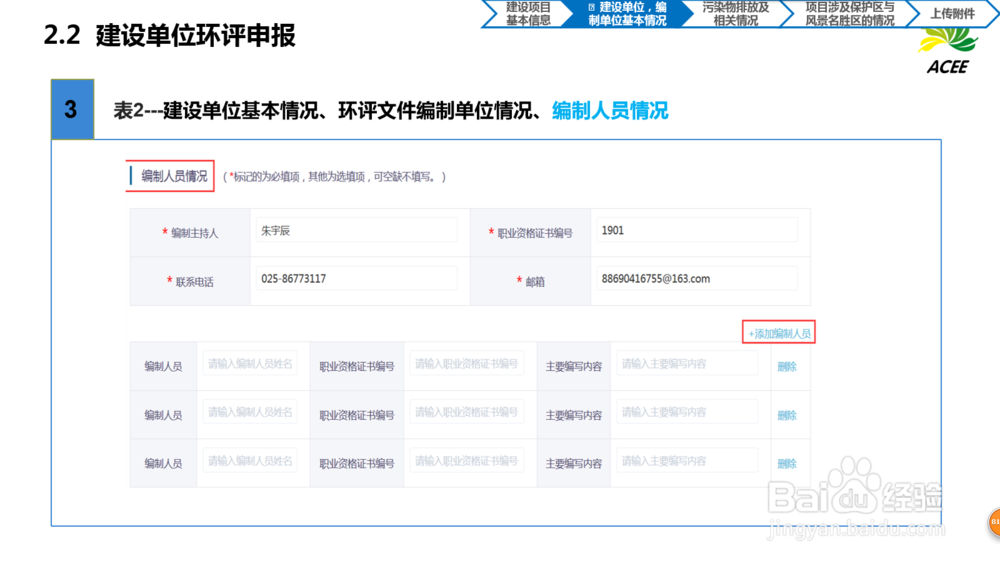Click first row 主要编写内容 input
The width and height of the screenshot is (1000, 563).
point(687,363)
